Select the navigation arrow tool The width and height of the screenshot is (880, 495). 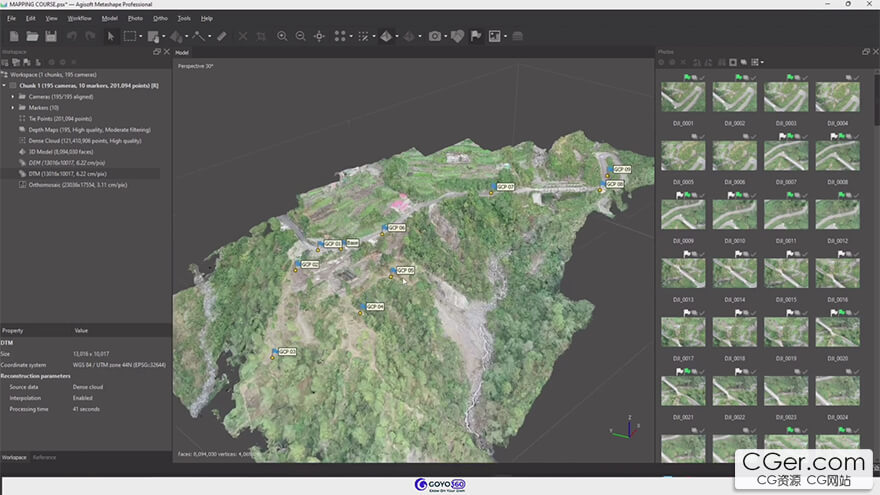click(111, 36)
